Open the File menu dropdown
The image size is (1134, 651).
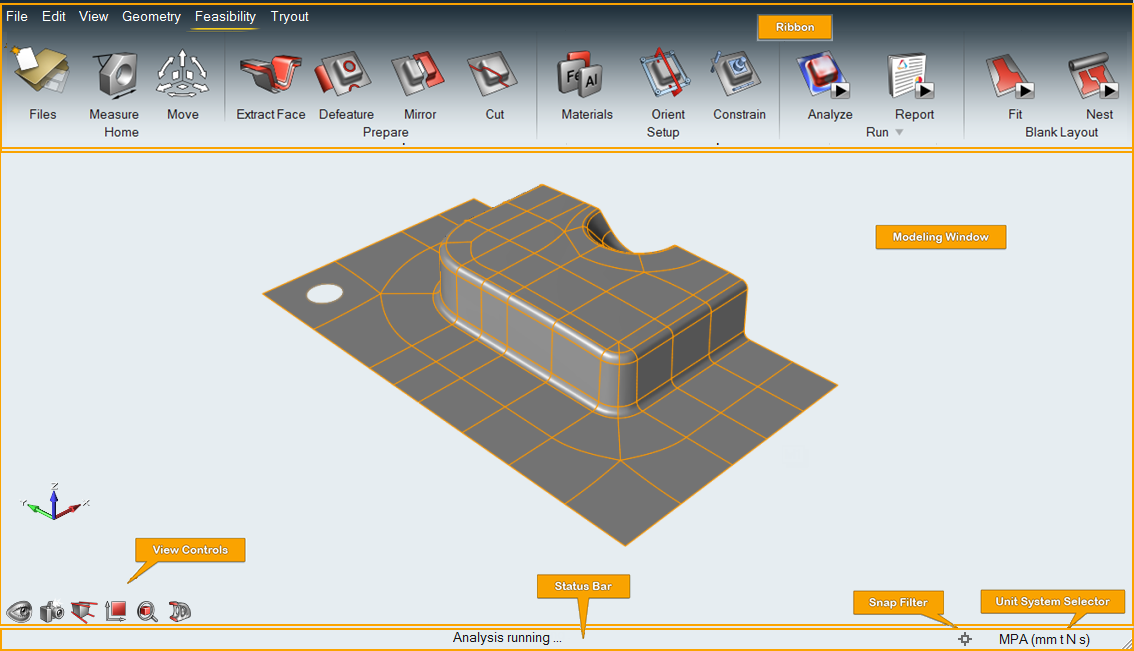17,16
